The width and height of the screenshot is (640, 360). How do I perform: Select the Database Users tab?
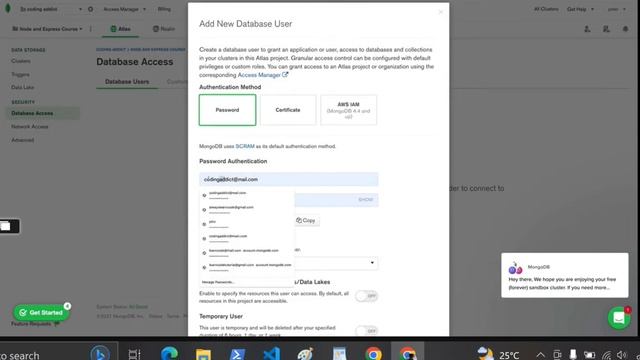127,82
